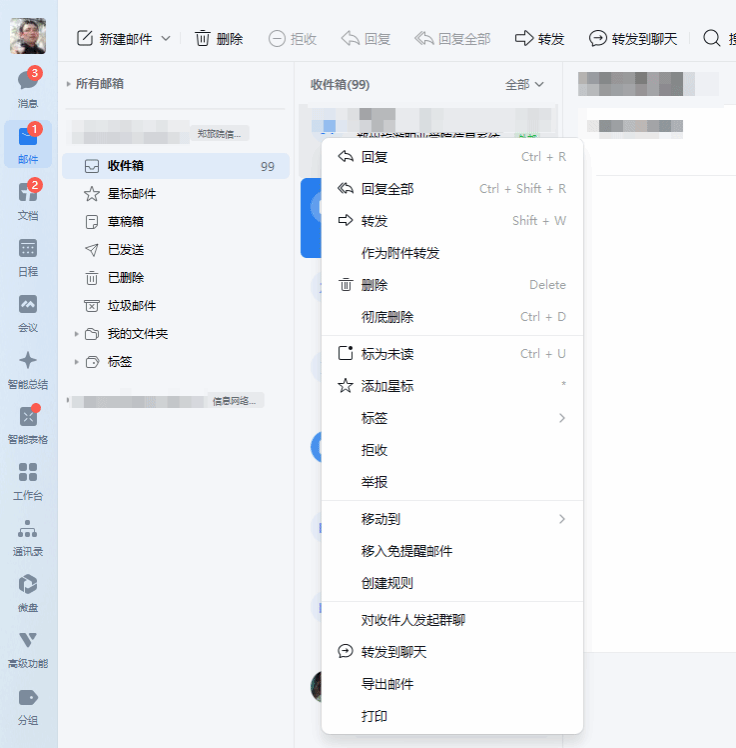Open the Docs icon in sidebar
736x748 pixels.
point(28,197)
